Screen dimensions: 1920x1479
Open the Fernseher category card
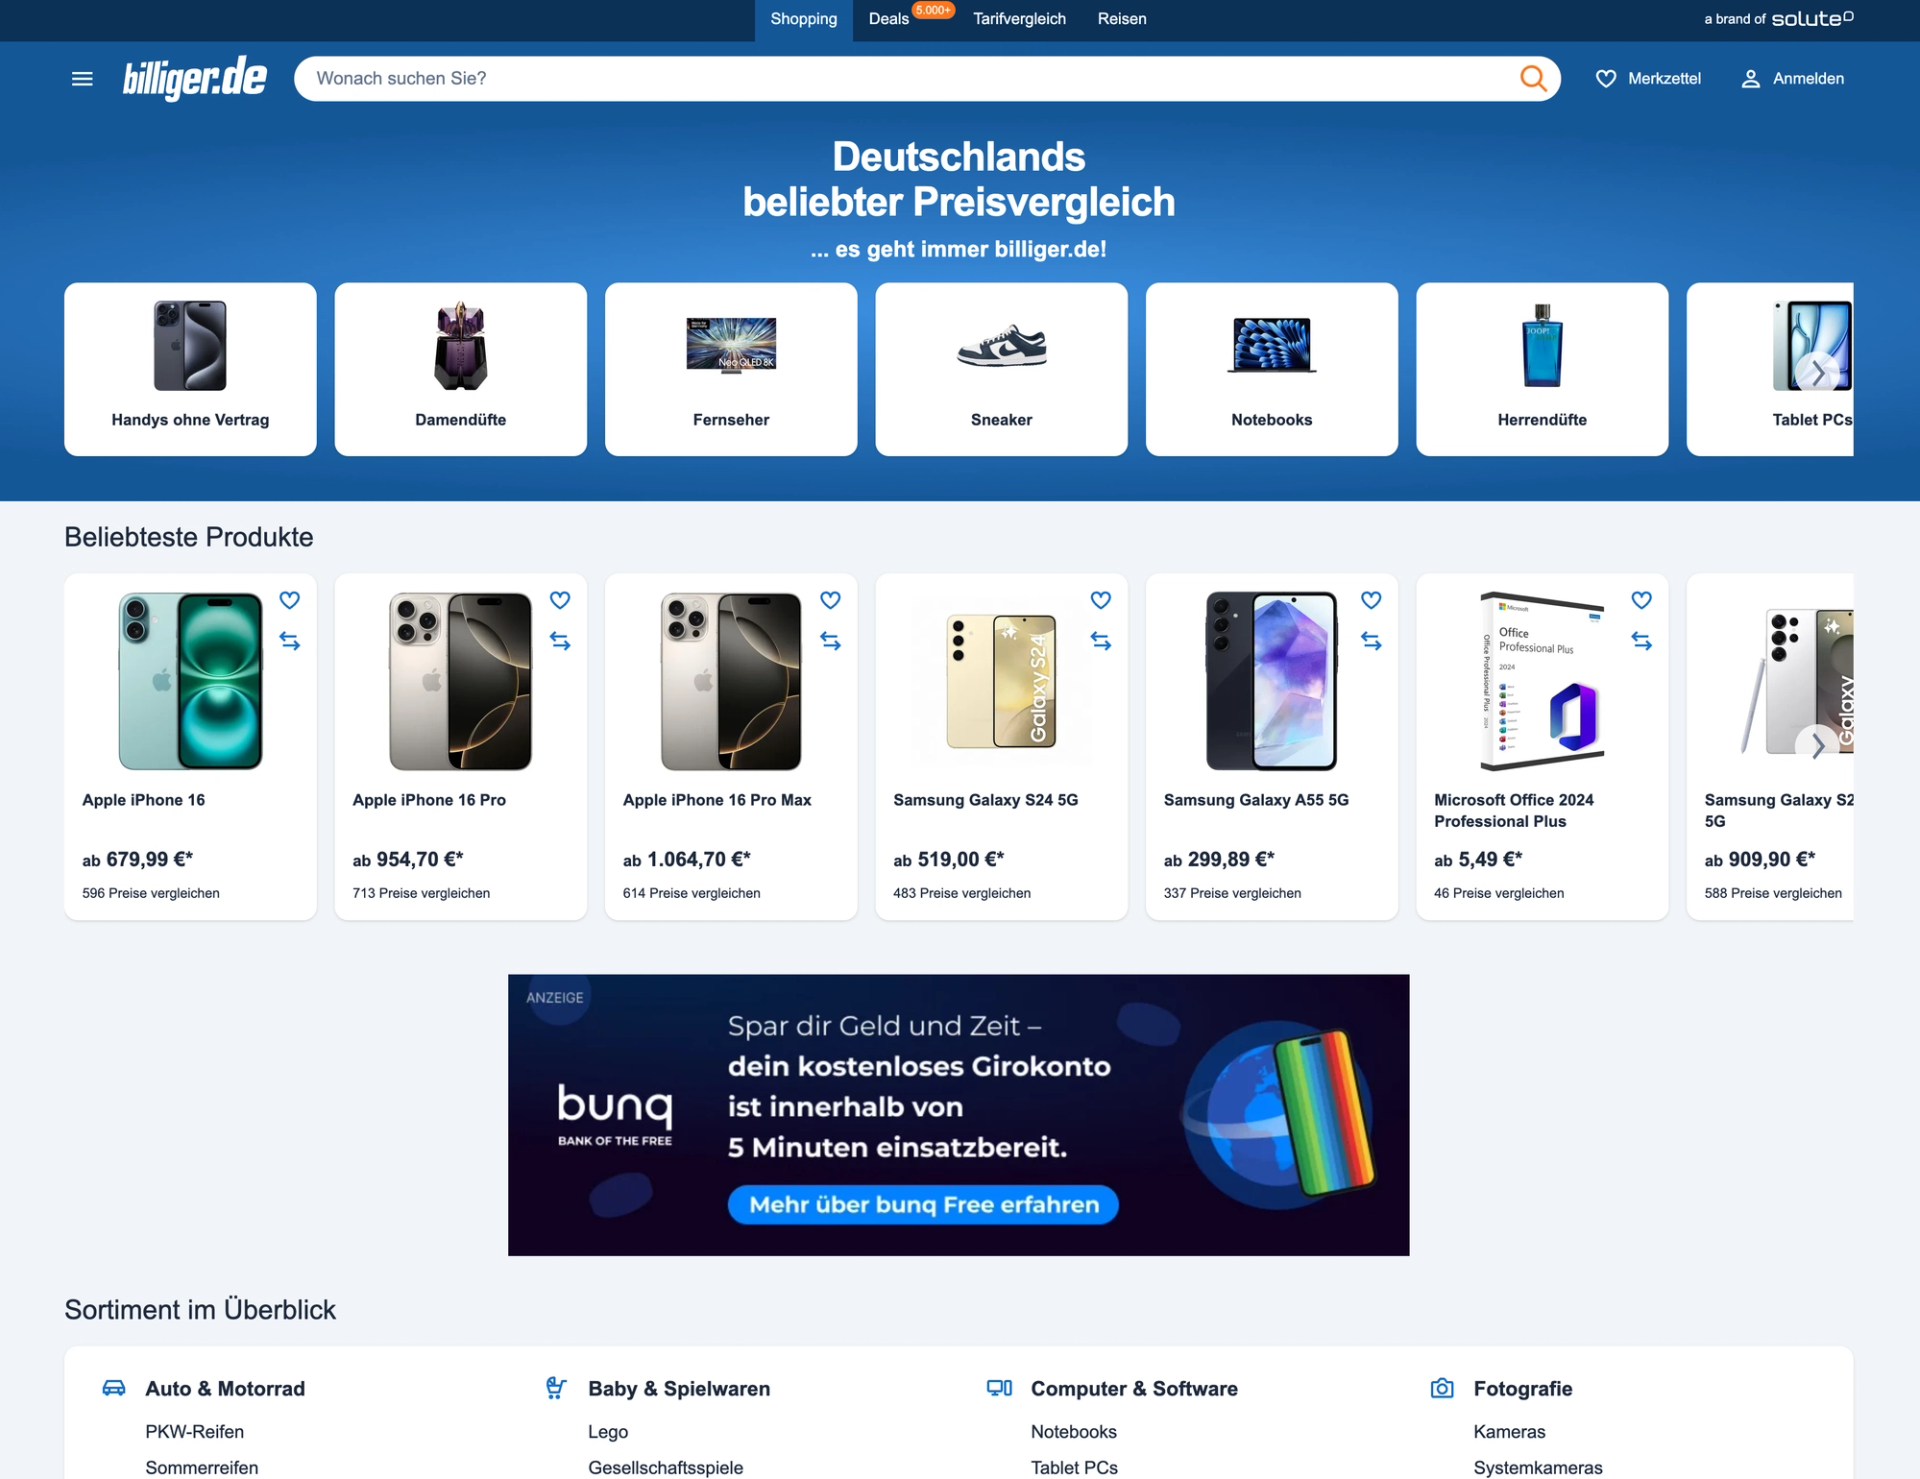731,369
